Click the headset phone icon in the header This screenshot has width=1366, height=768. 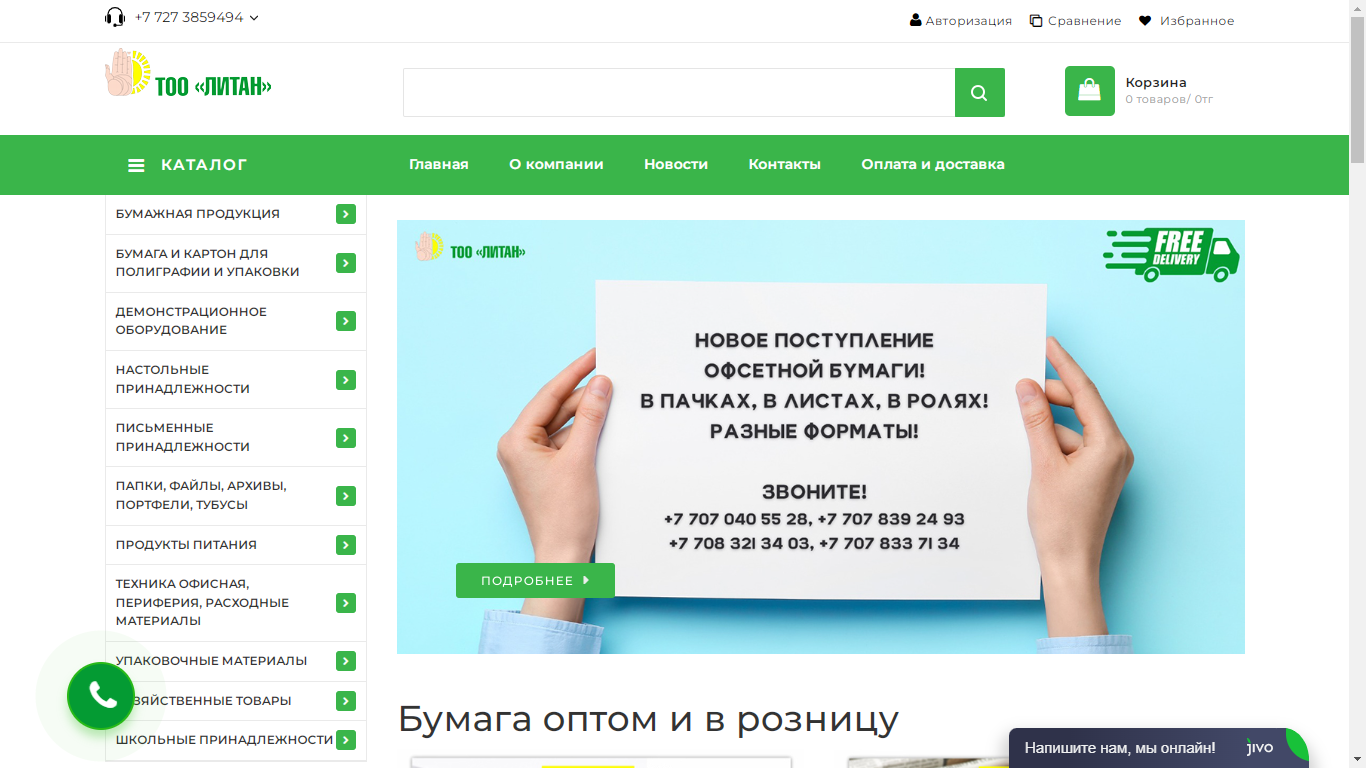coord(113,16)
